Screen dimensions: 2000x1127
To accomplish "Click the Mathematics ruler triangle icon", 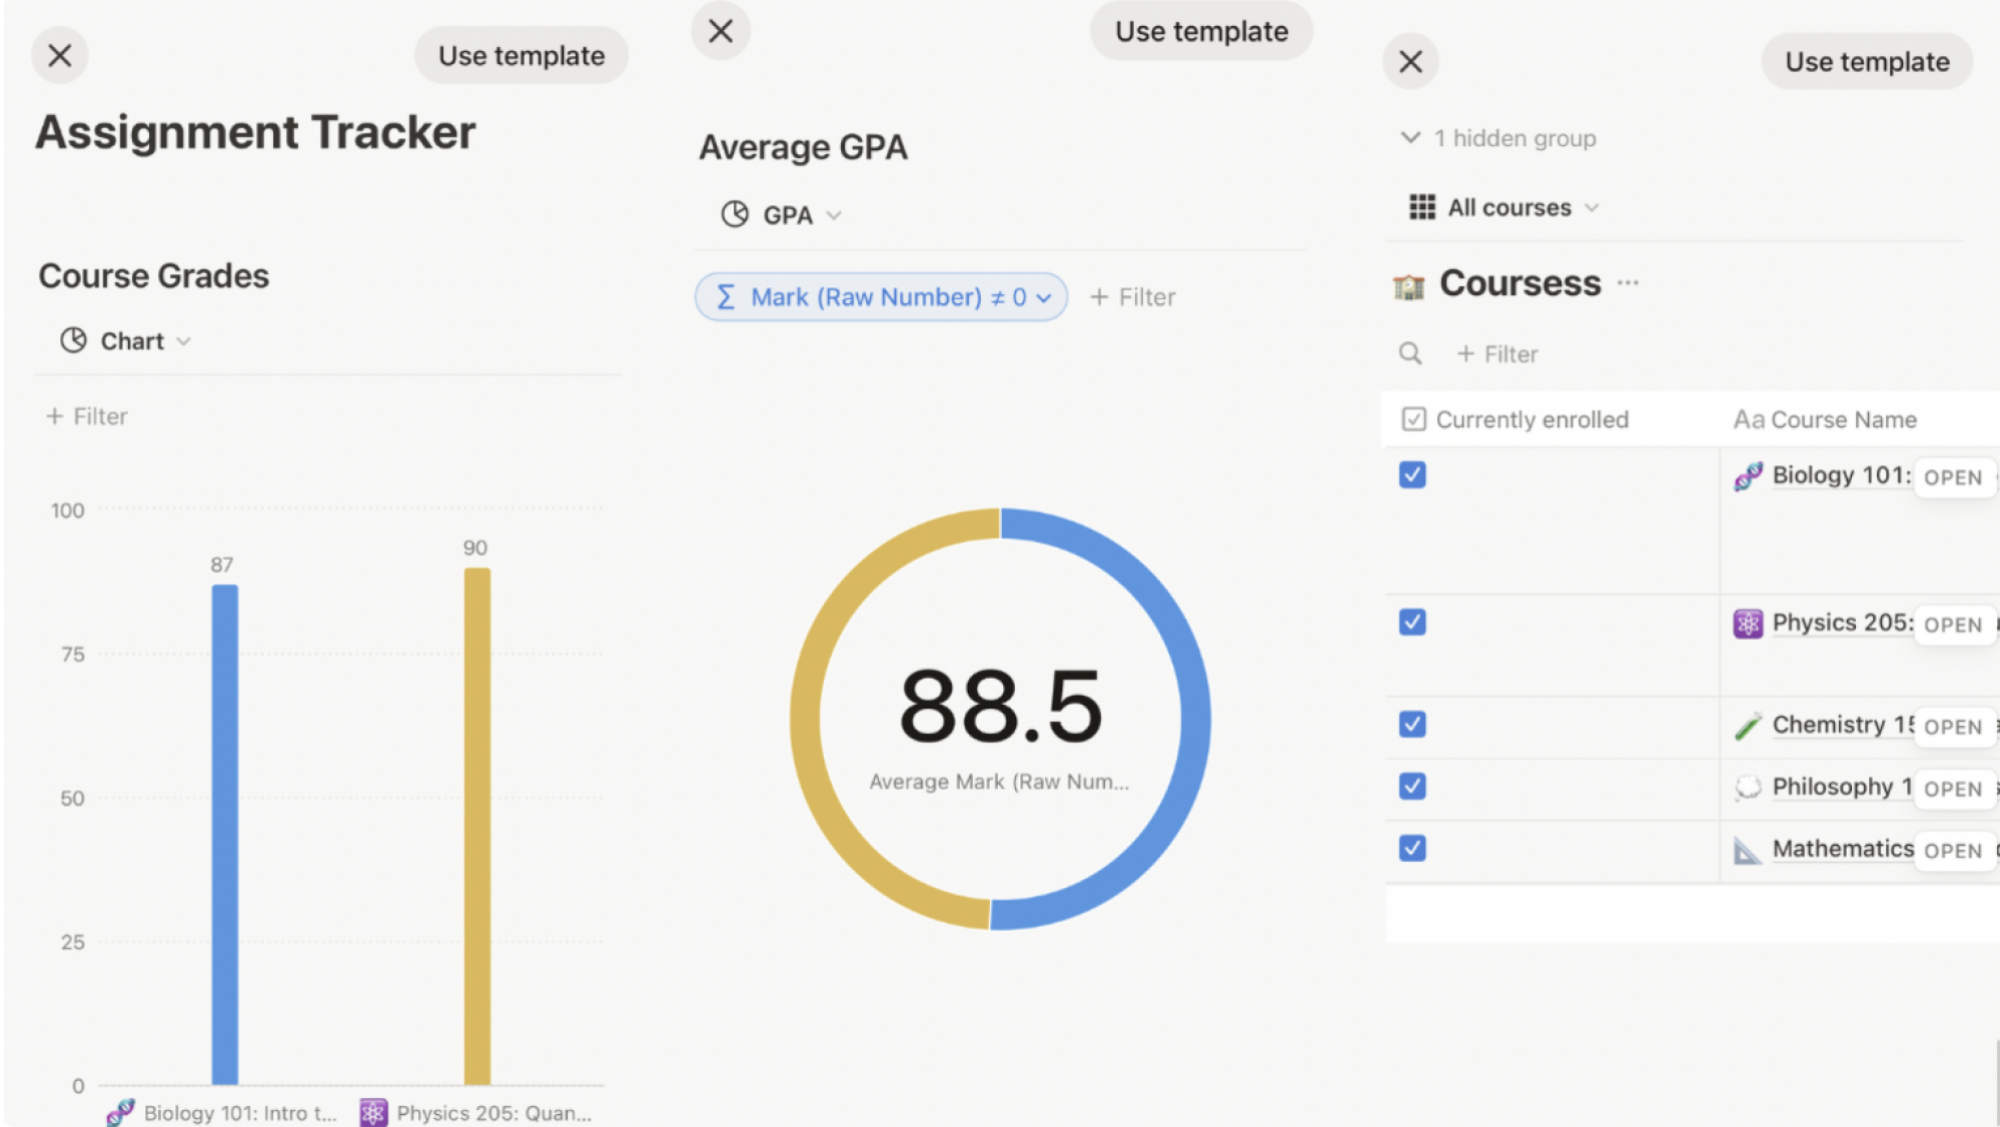I will [1747, 850].
